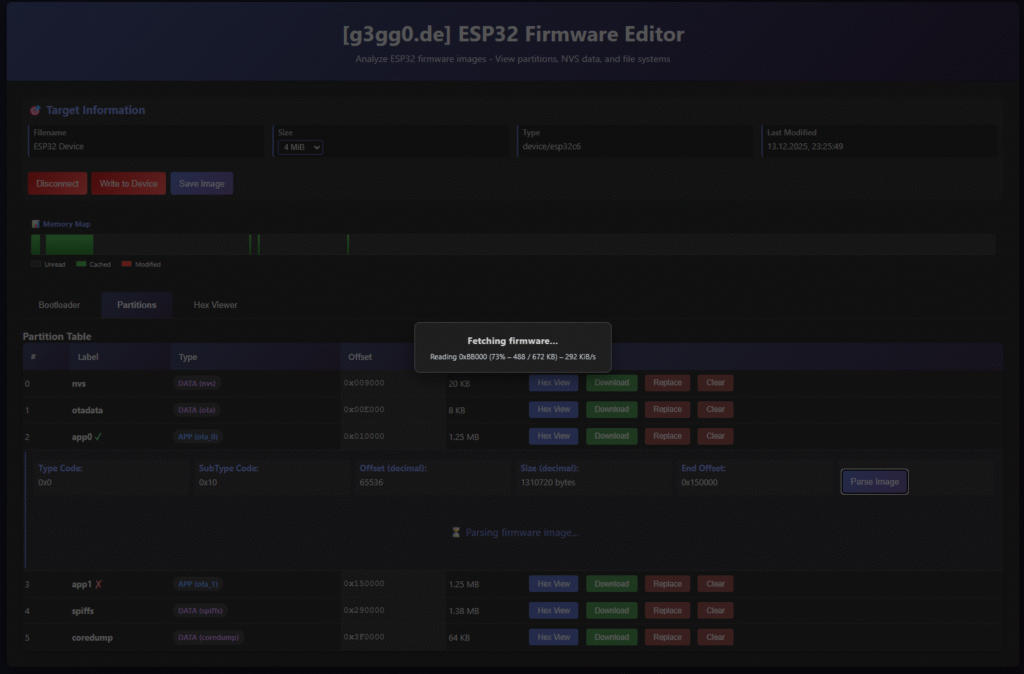Replace the app1 partition
Image resolution: width=1024 pixels, height=674 pixels.
coord(667,584)
